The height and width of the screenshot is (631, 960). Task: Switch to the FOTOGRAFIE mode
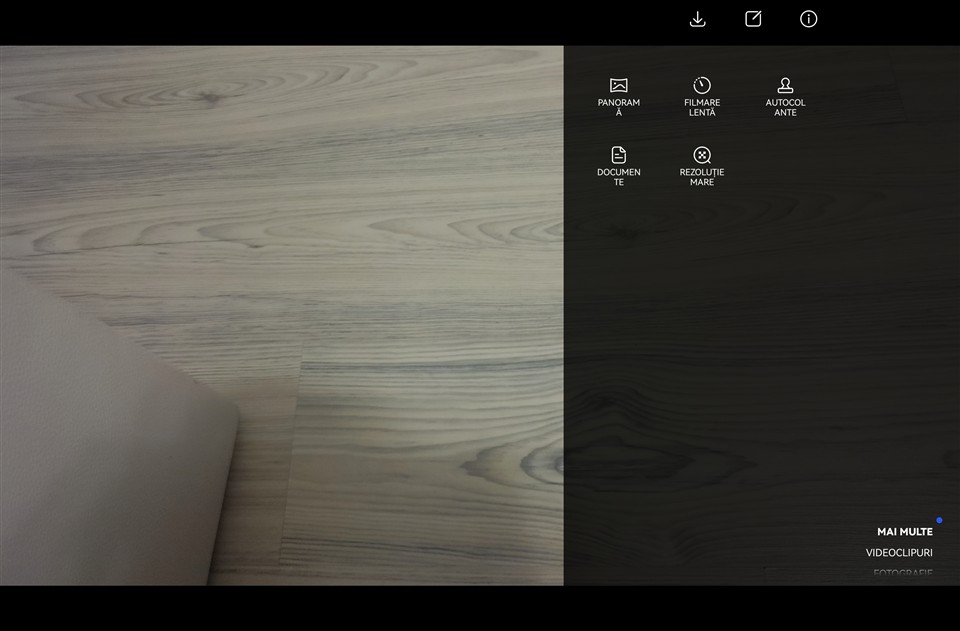point(902,573)
